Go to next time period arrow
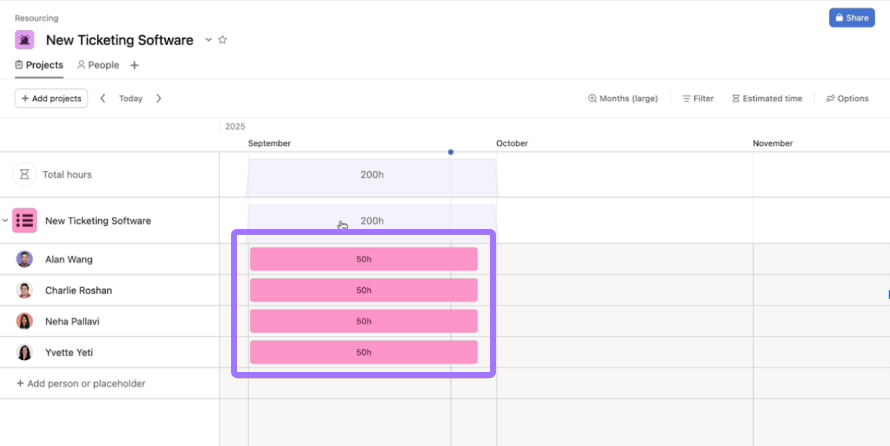This screenshot has height=446, width=890. pyautogui.click(x=158, y=98)
